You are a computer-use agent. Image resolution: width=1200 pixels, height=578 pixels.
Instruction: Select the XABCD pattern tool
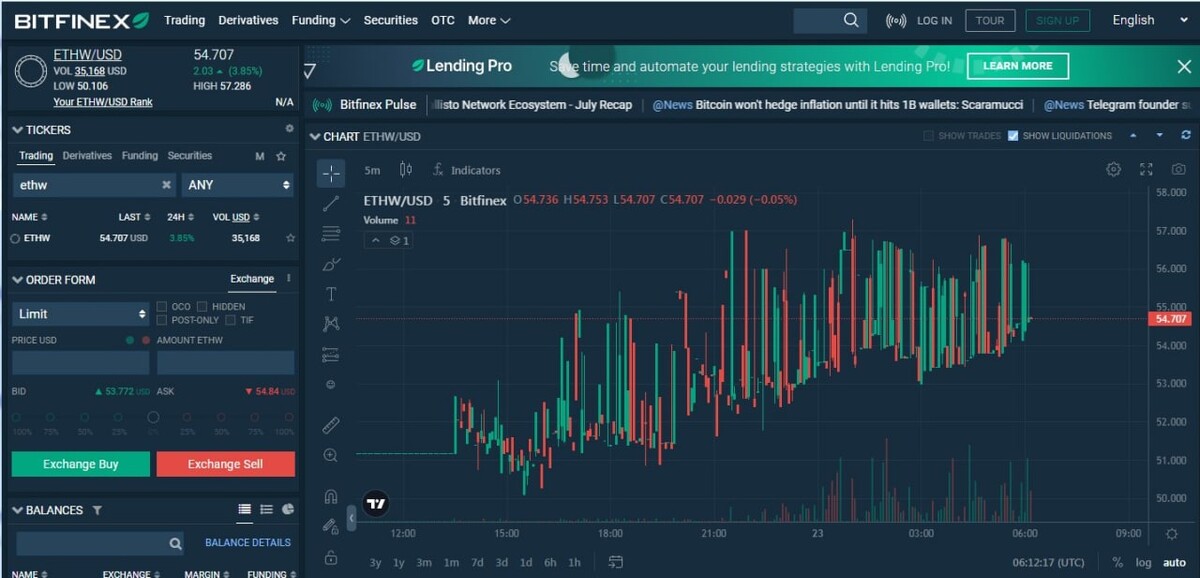point(330,323)
